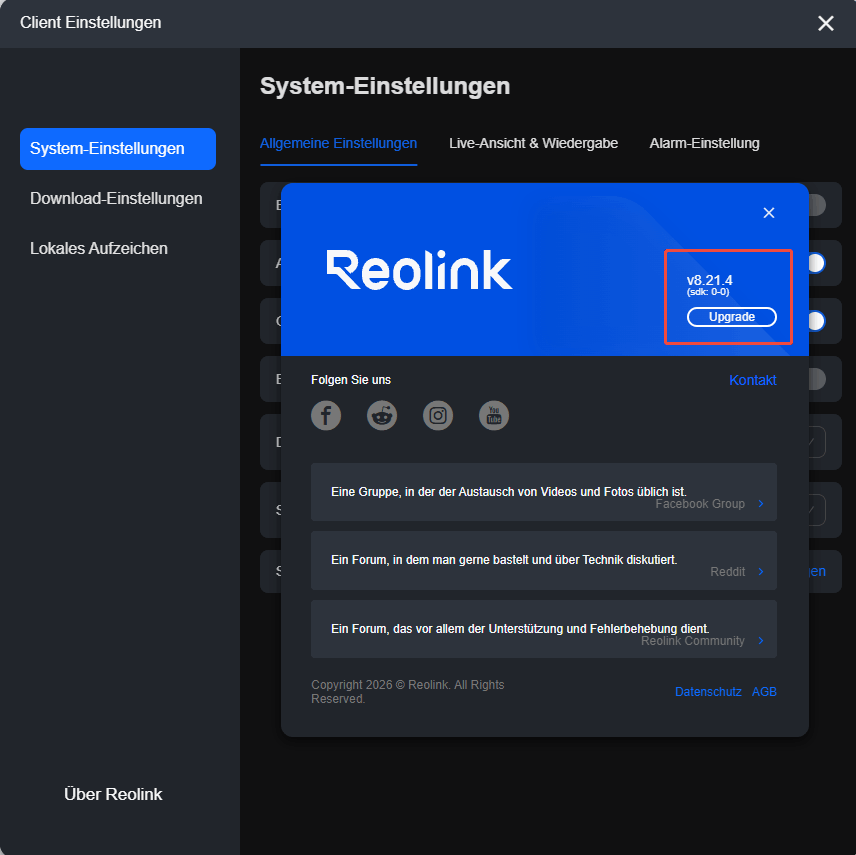The height and width of the screenshot is (855, 856).
Task: Open the Facebook Group row
Action: click(x=544, y=492)
